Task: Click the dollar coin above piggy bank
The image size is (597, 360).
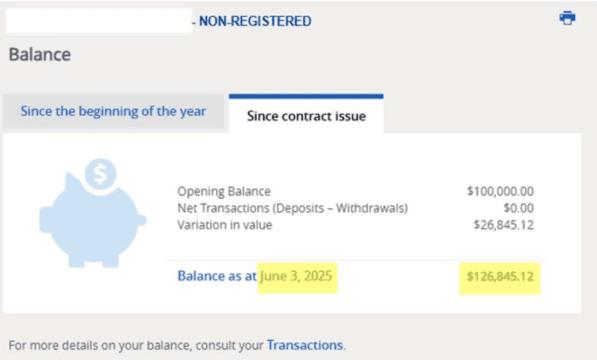Action: coord(101,174)
